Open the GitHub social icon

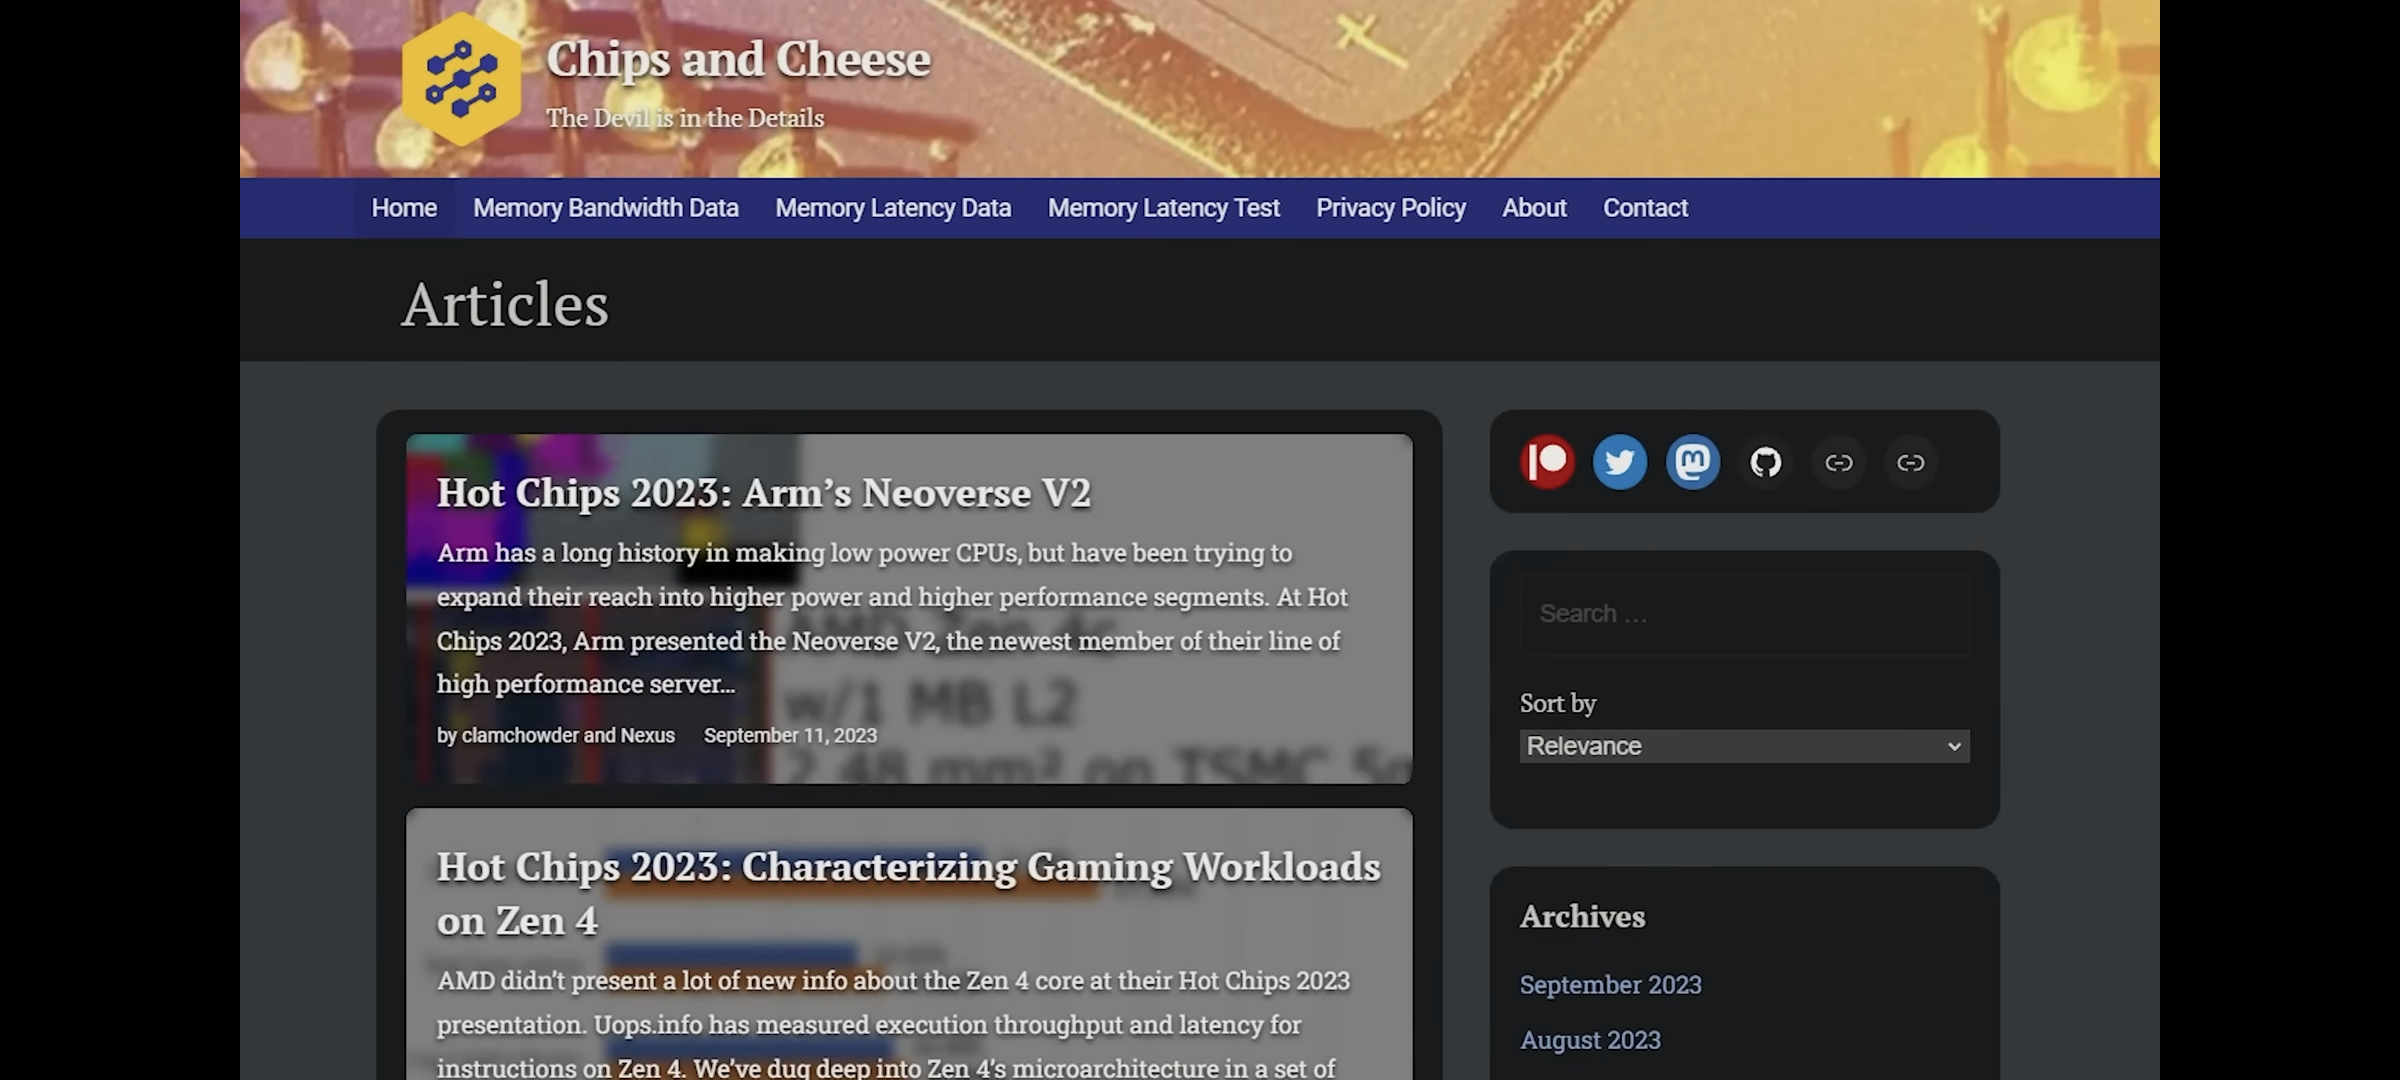click(x=1766, y=462)
